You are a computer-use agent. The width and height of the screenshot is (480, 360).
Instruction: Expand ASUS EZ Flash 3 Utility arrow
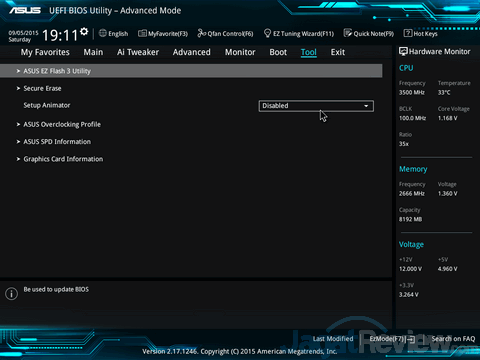[18, 71]
